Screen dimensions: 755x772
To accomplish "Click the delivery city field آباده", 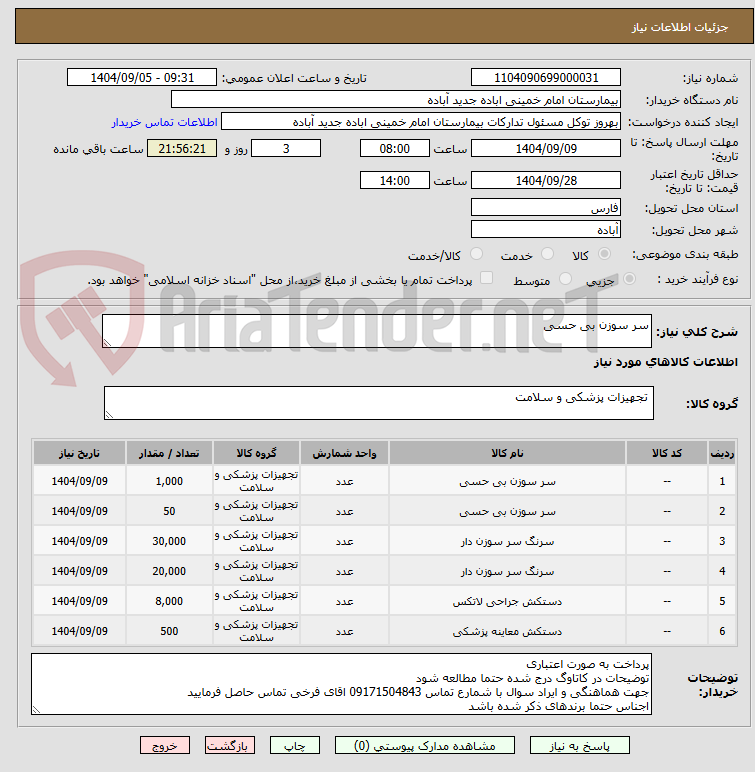I will [546, 229].
